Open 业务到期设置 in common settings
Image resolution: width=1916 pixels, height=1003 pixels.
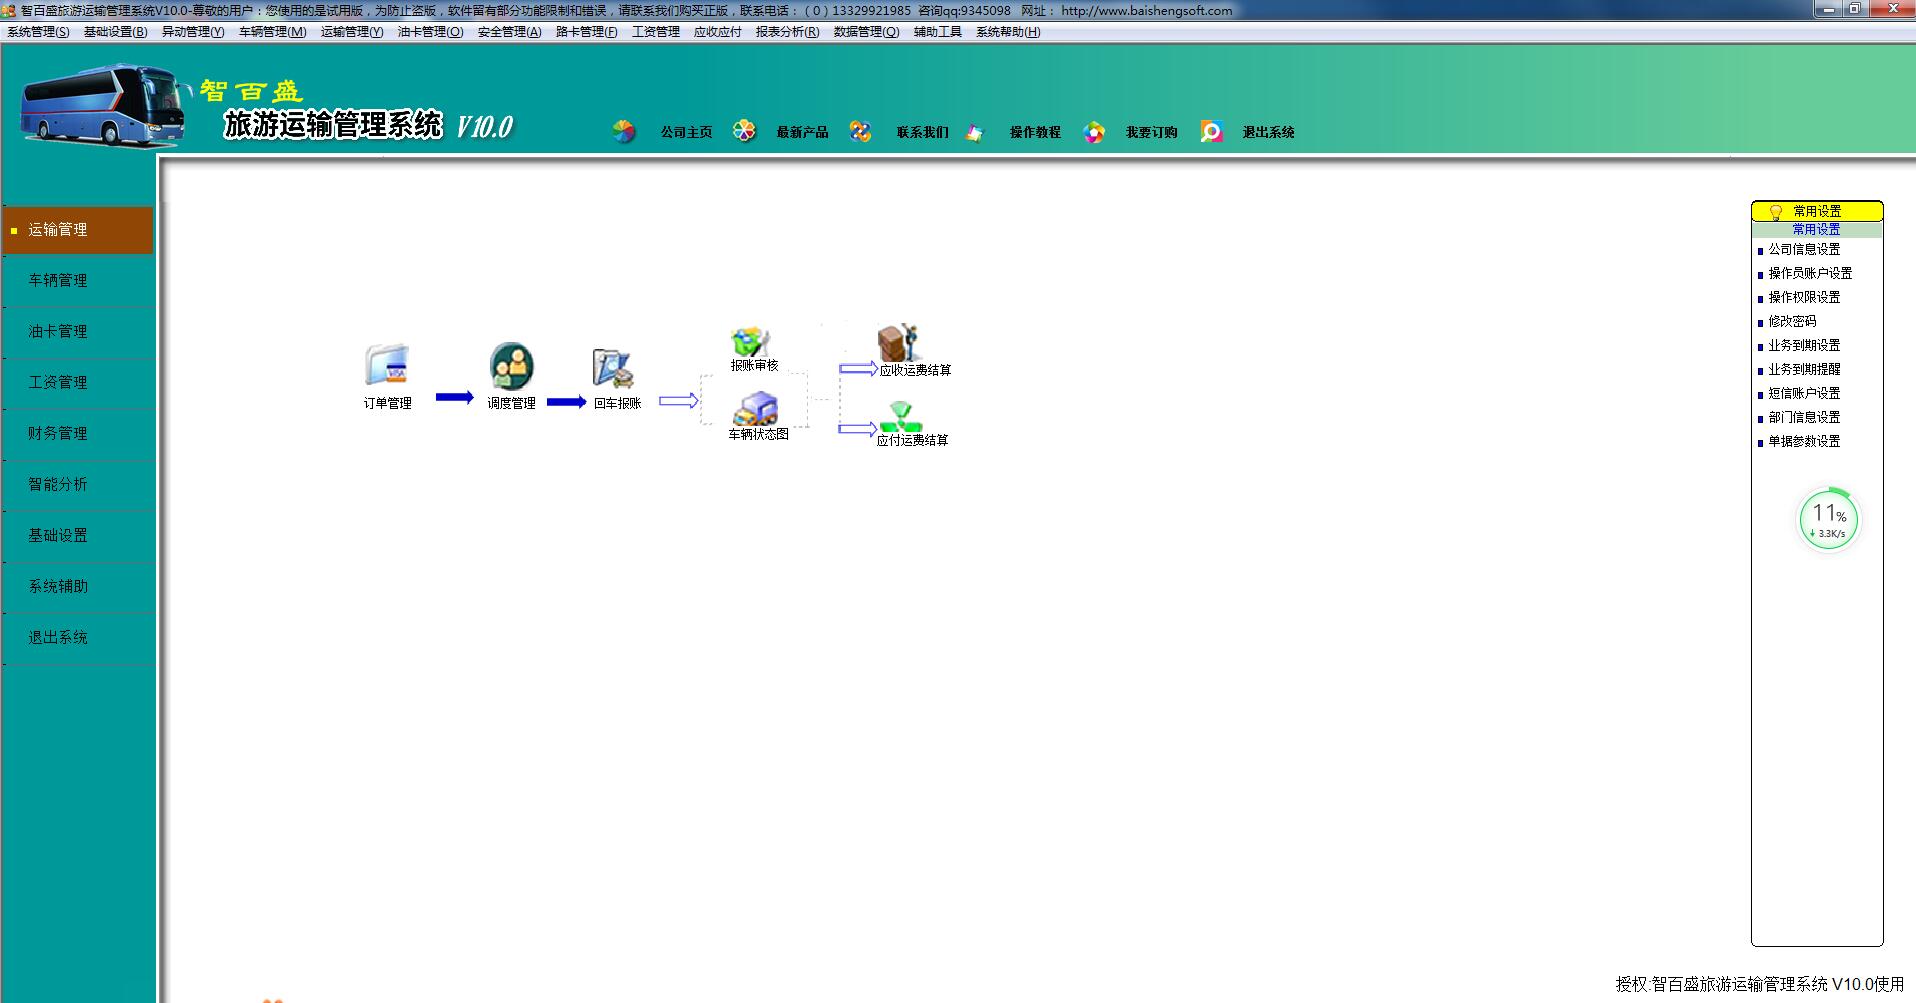click(1804, 346)
